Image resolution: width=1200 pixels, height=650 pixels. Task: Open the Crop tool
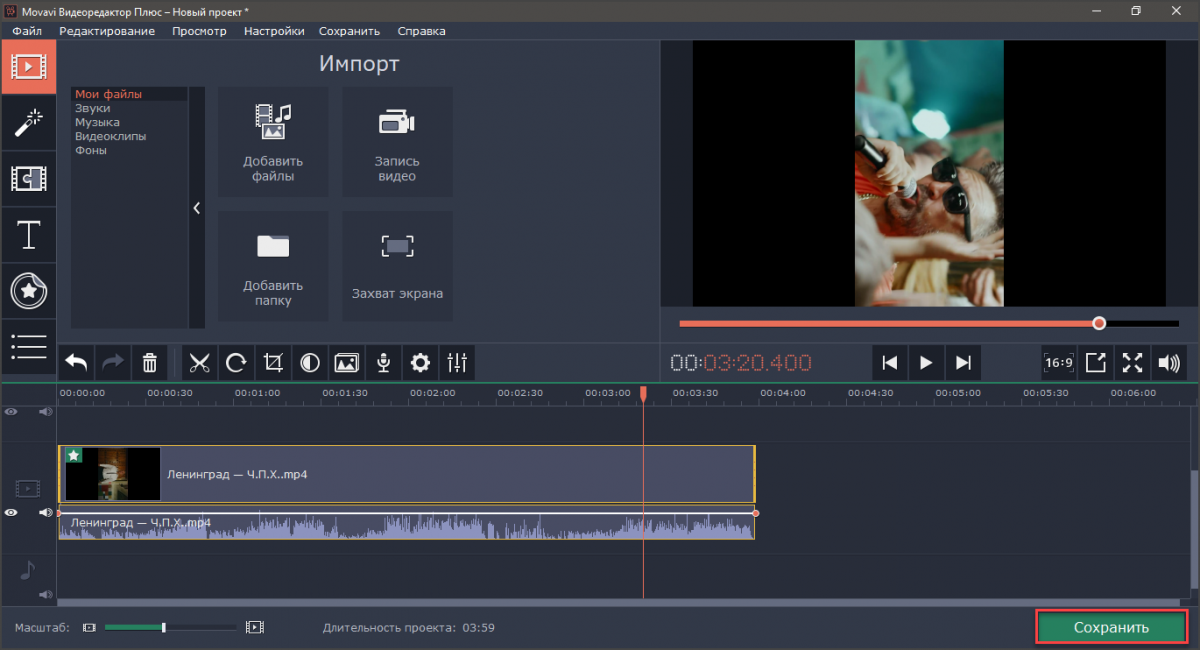point(273,362)
